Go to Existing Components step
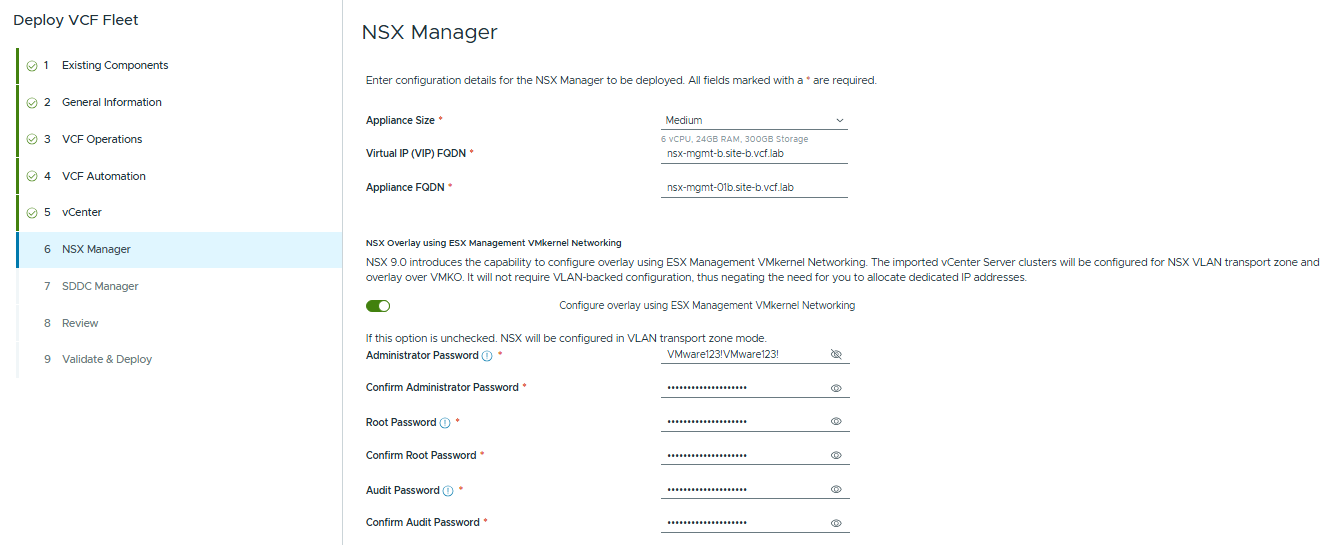 click(x=114, y=66)
